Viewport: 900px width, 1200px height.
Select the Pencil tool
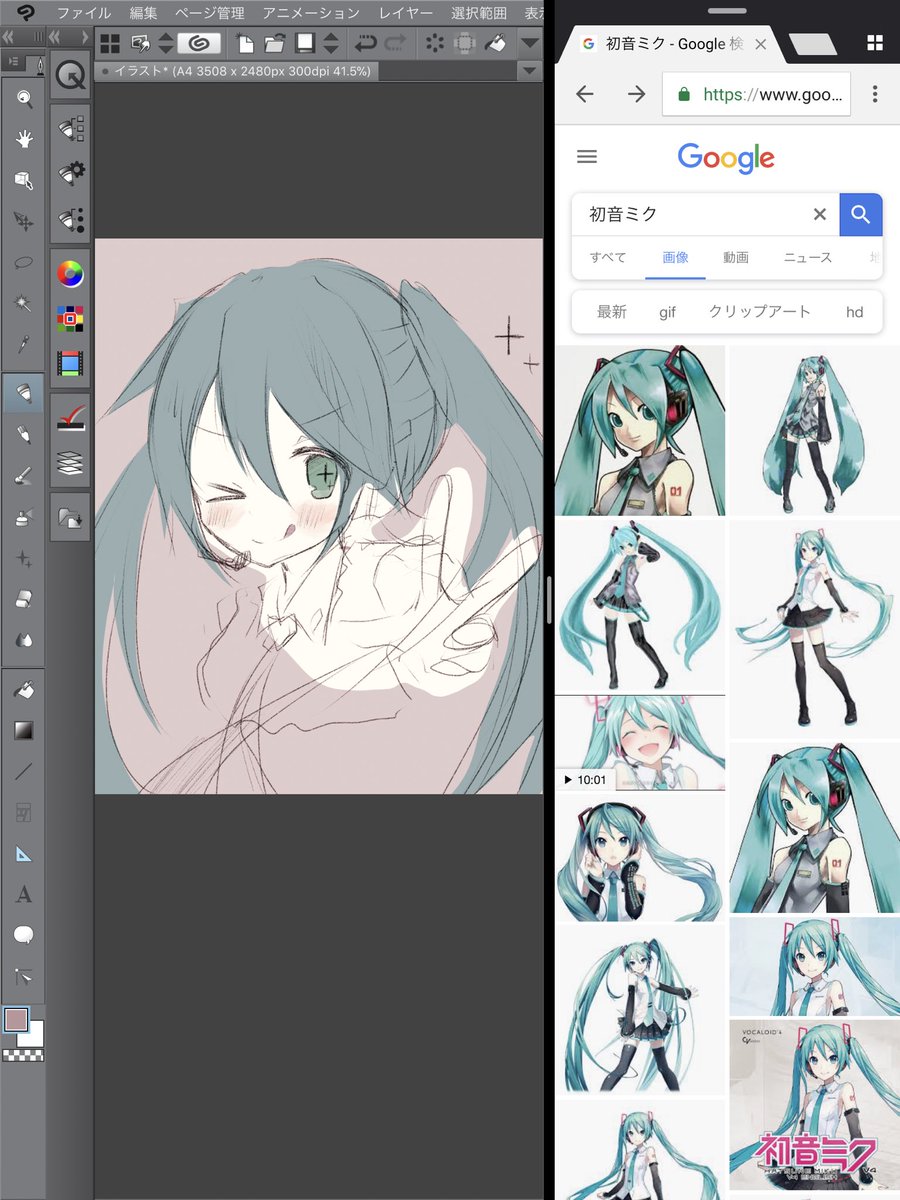(23, 435)
